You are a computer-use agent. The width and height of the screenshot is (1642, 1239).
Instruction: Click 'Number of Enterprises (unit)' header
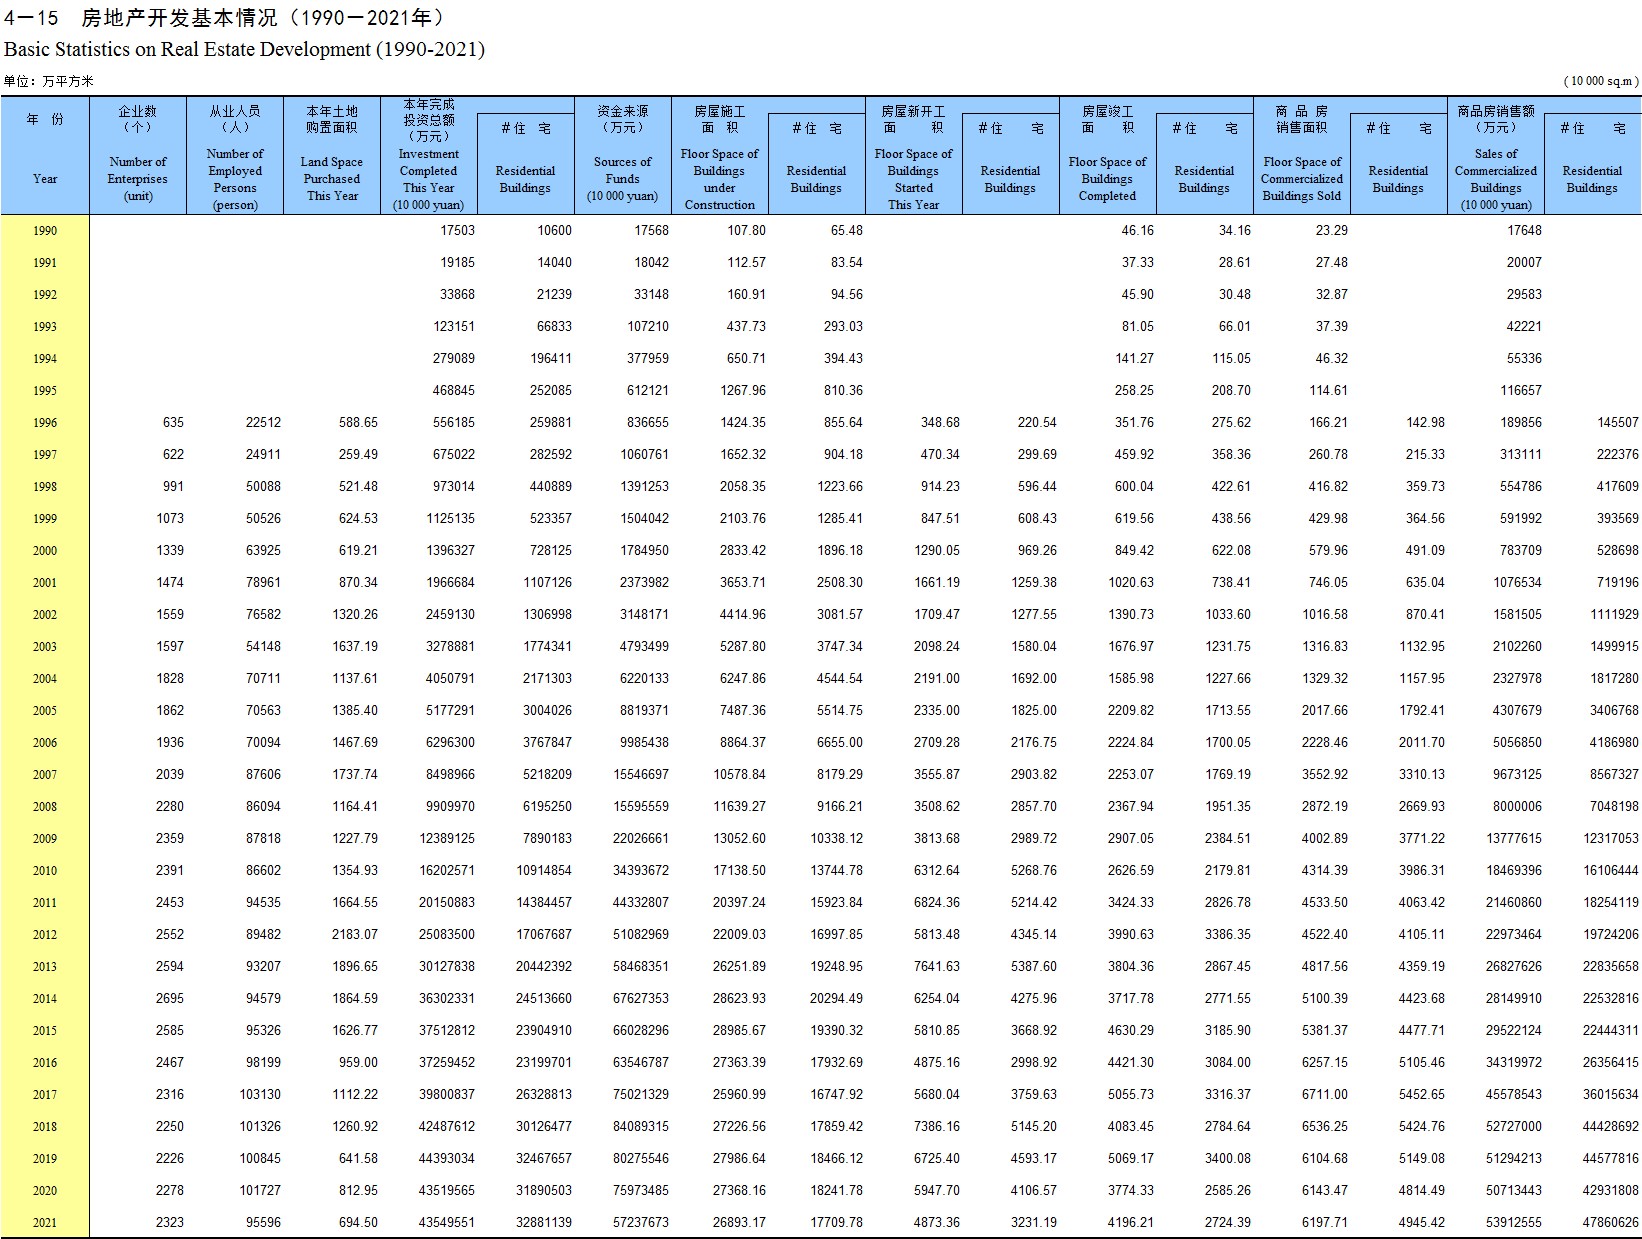(138, 179)
